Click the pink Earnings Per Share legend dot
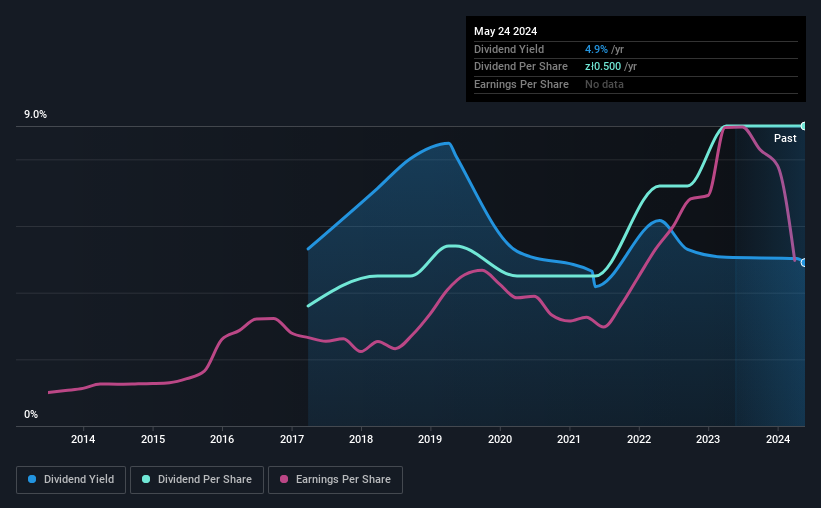 284,479
